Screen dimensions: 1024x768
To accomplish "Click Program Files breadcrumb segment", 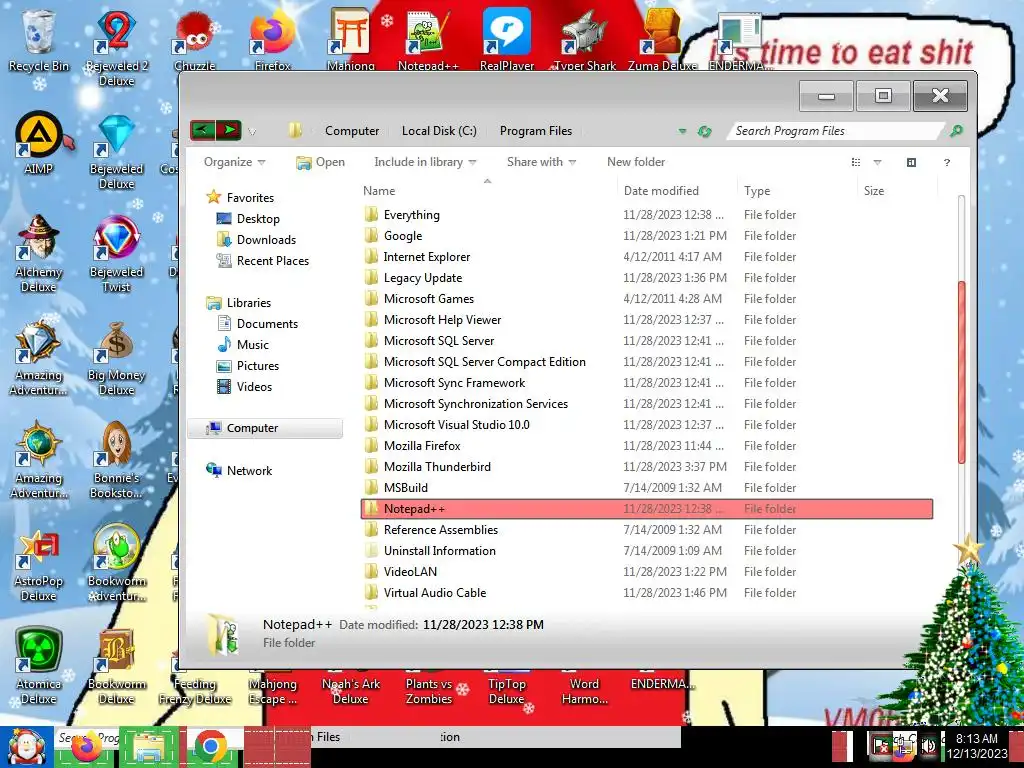I will pyautogui.click(x=536, y=131).
